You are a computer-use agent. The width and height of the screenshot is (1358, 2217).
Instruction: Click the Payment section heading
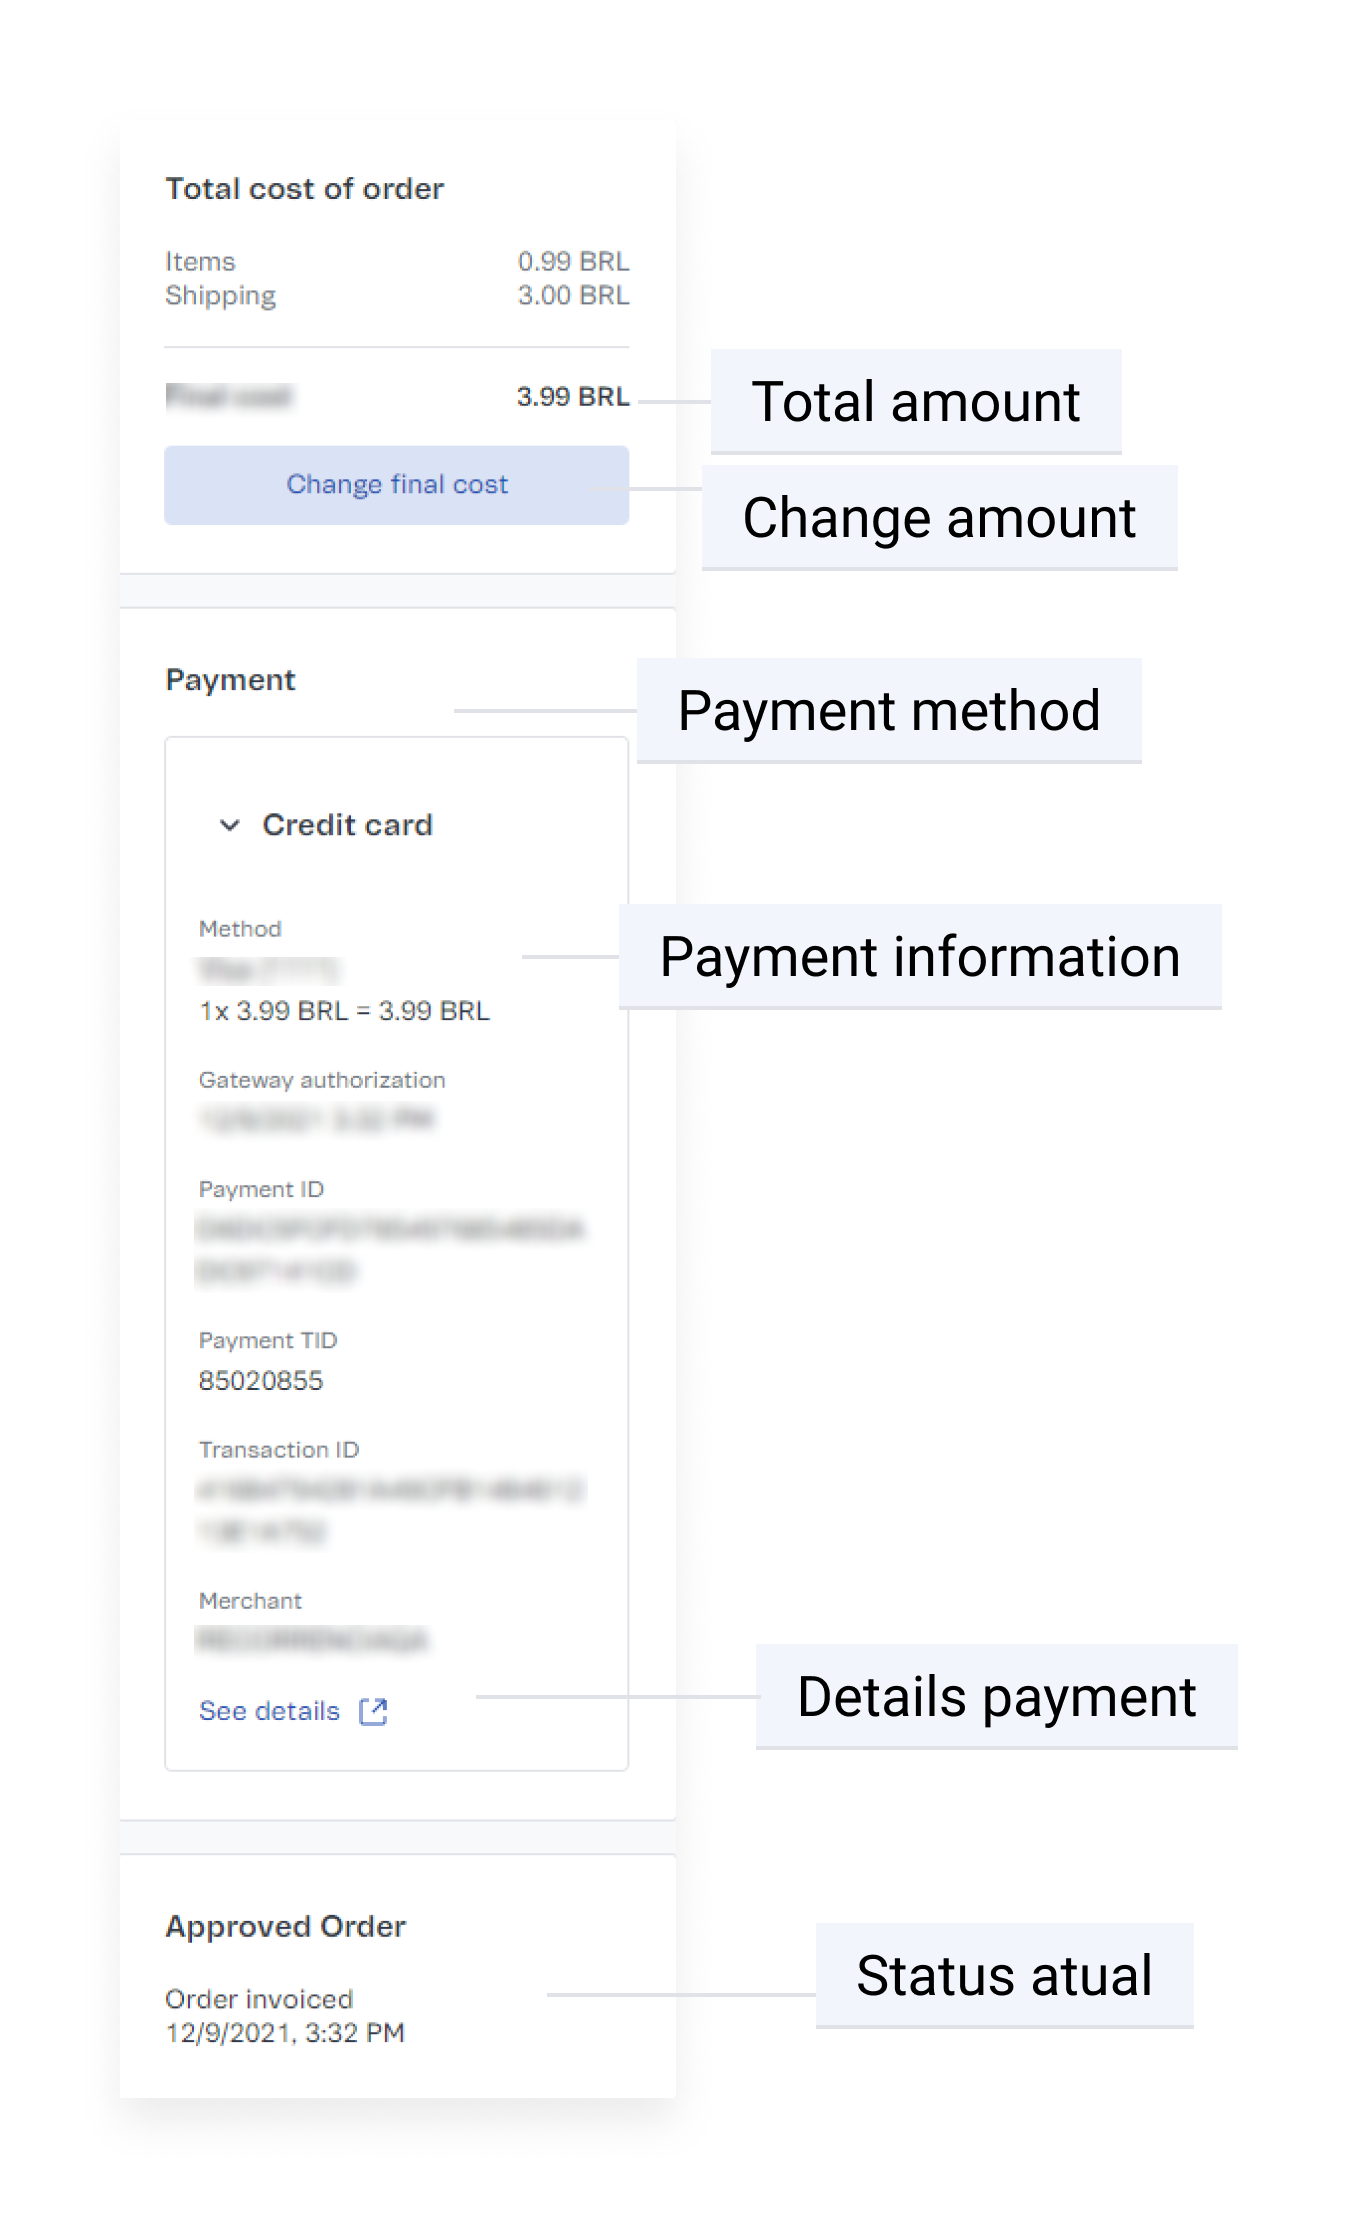[x=230, y=680]
